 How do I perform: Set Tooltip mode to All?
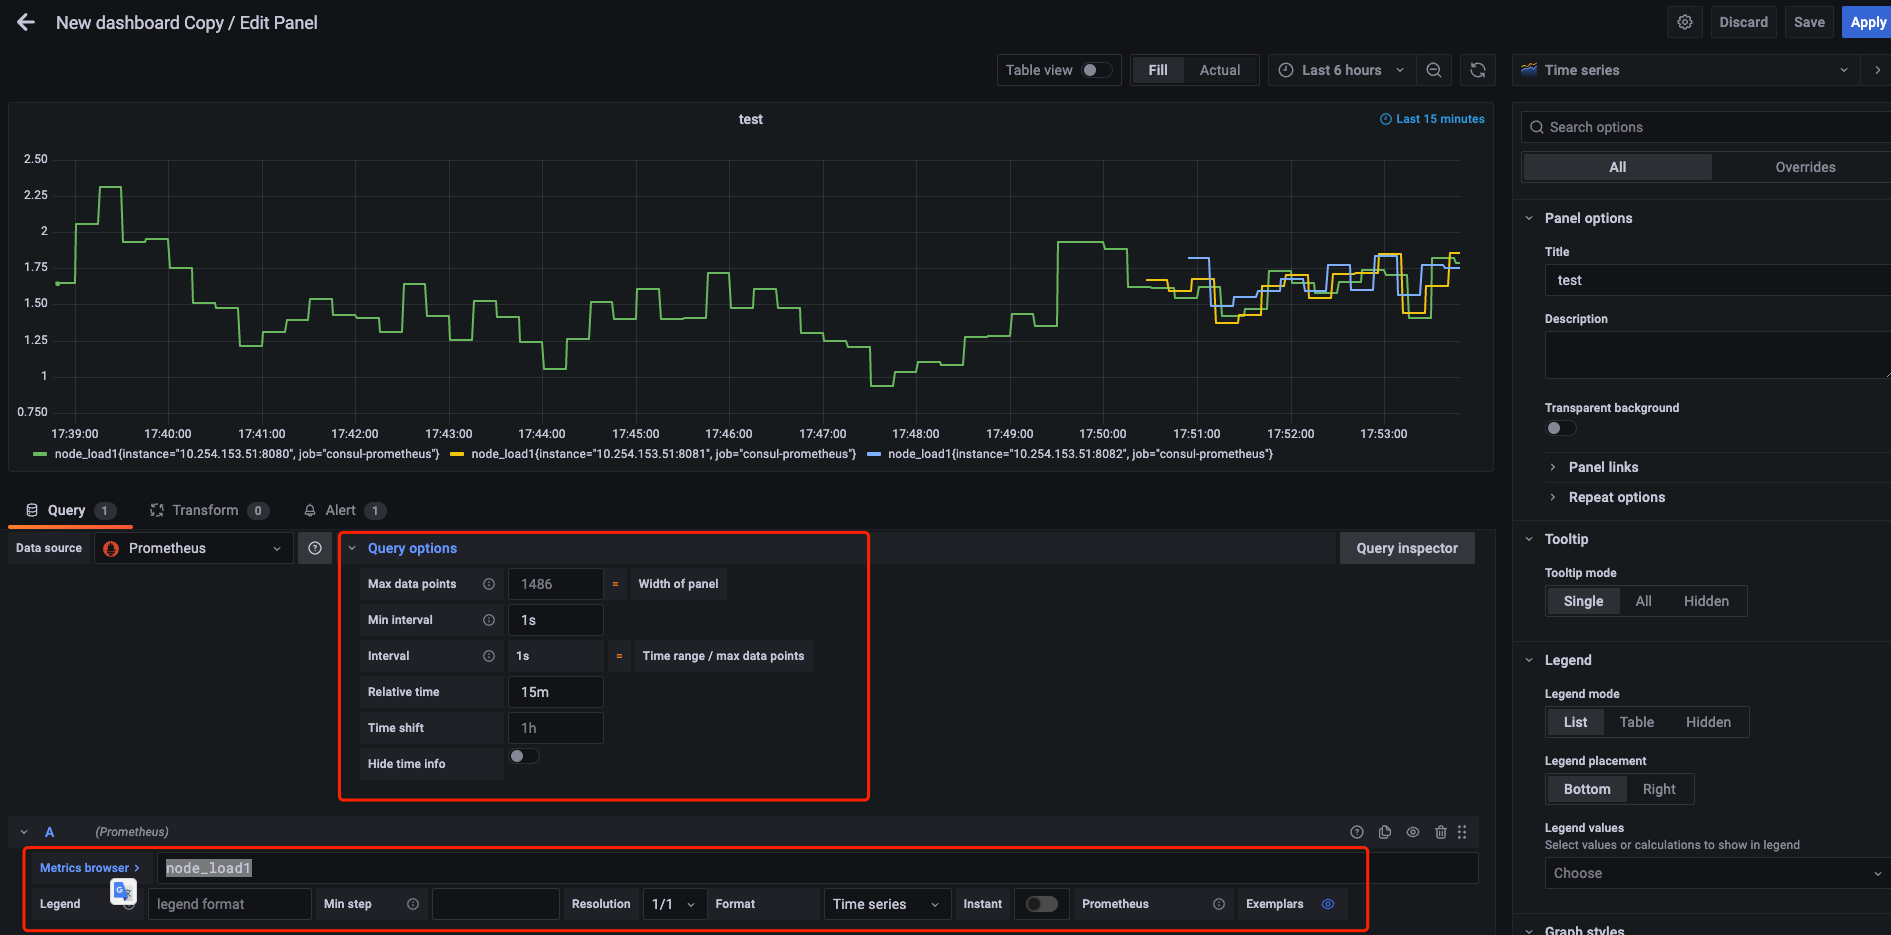(x=1643, y=601)
